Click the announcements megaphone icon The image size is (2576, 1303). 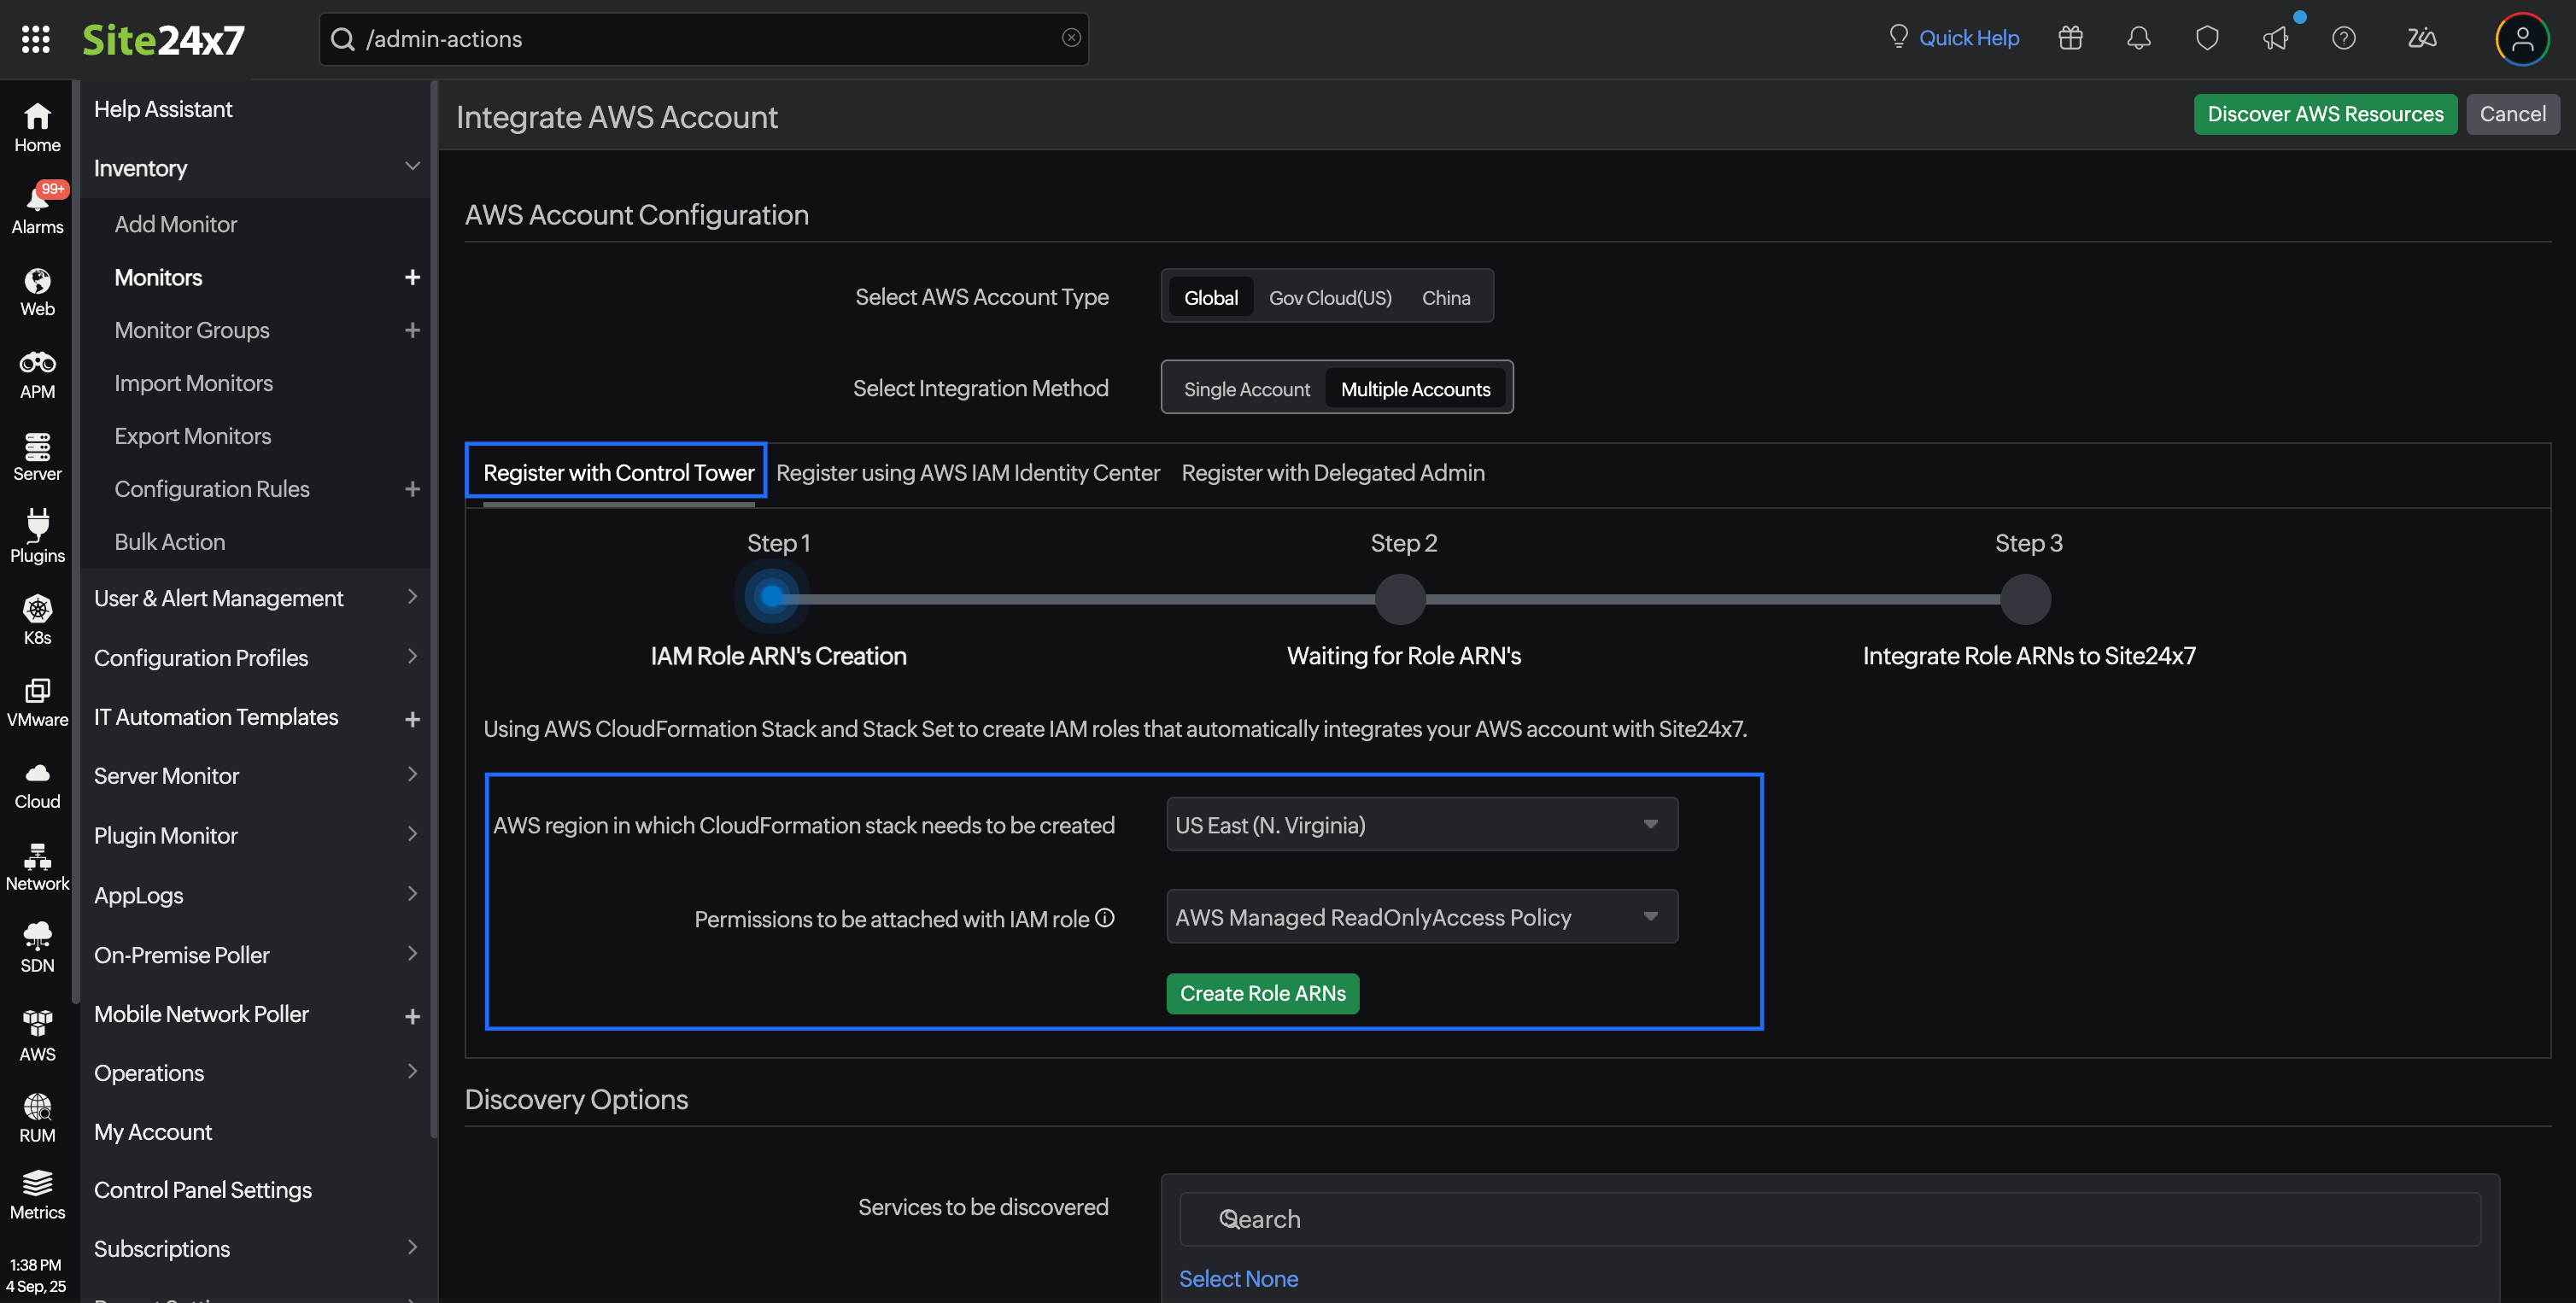[2275, 38]
